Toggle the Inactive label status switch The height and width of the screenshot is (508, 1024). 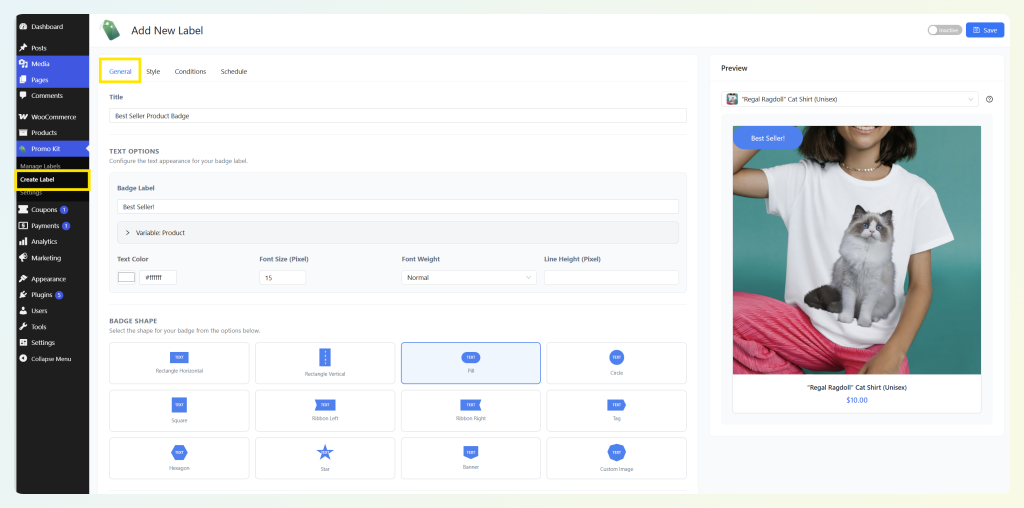pyautogui.click(x=944, y=30)
